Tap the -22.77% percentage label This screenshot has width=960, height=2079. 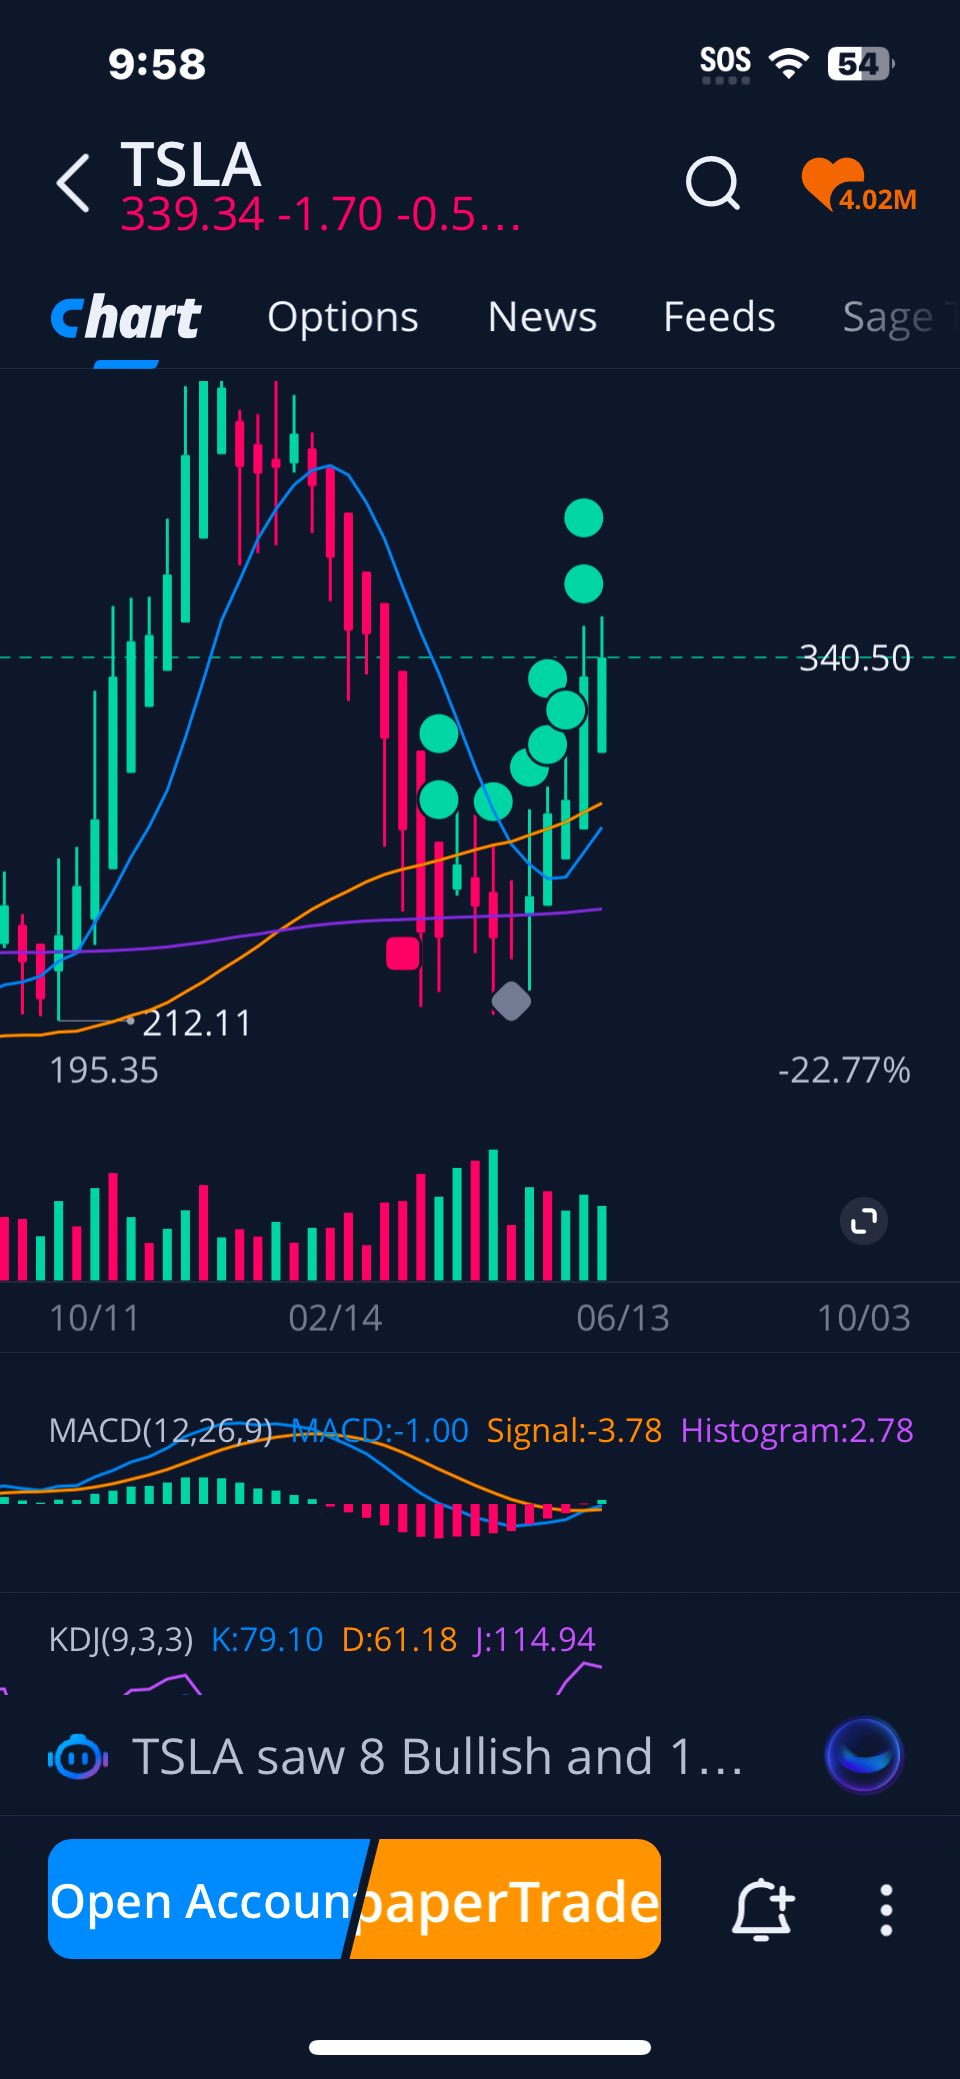(844, 1070)
